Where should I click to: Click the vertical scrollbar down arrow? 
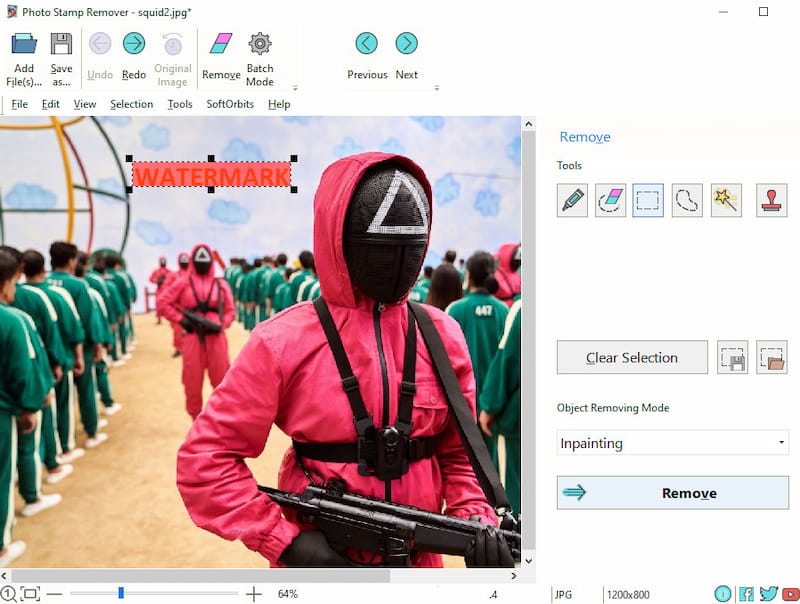pos(529,561)
